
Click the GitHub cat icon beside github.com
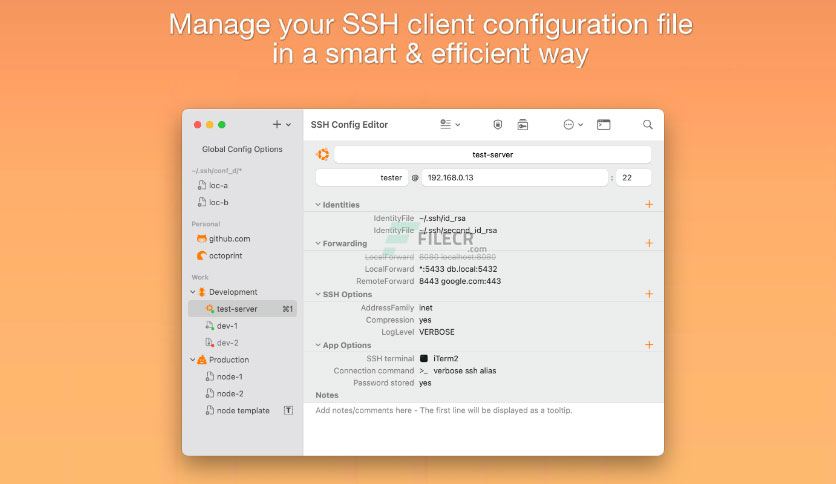[x=202, y=239]
